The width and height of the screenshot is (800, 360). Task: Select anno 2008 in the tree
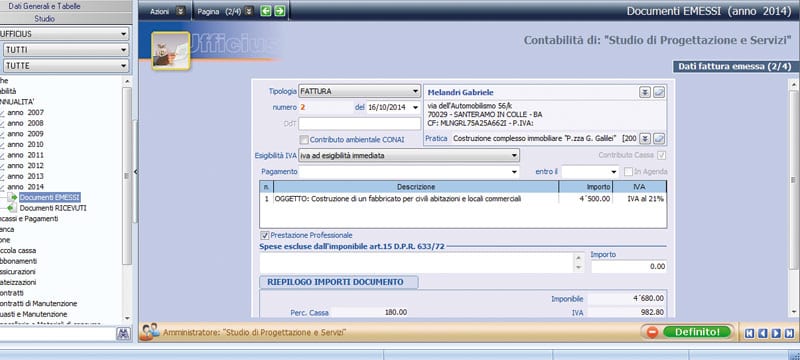[26, 123]
